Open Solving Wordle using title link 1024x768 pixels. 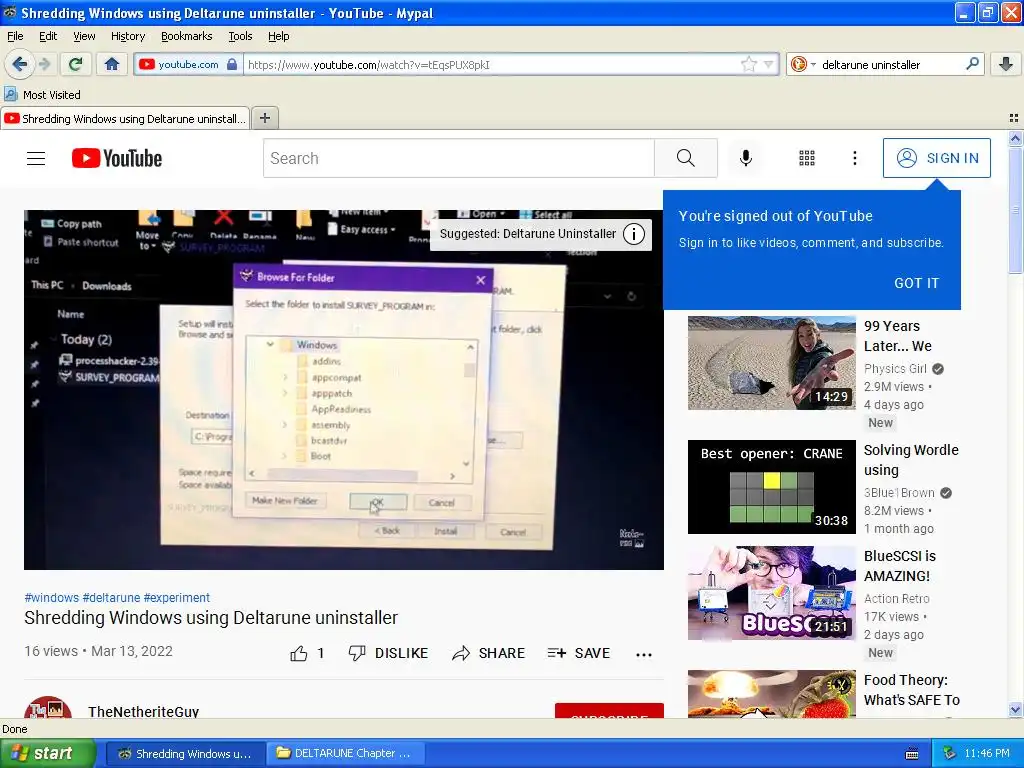(x=911, y=460)
